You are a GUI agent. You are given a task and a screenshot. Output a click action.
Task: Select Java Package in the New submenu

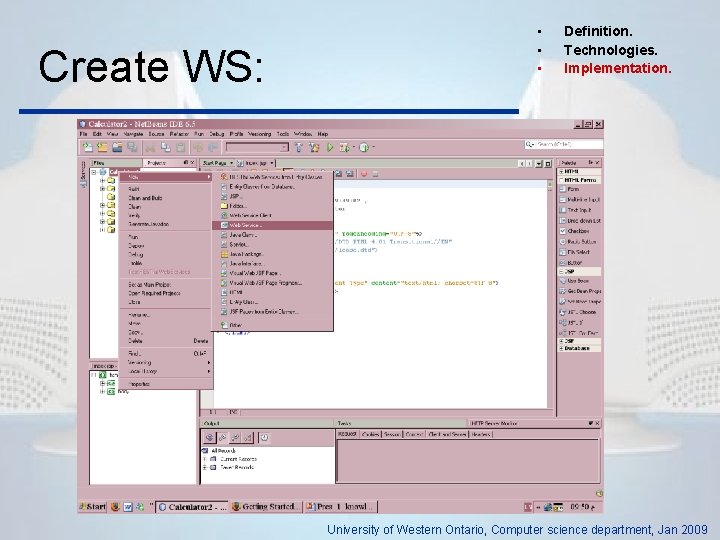272,254
